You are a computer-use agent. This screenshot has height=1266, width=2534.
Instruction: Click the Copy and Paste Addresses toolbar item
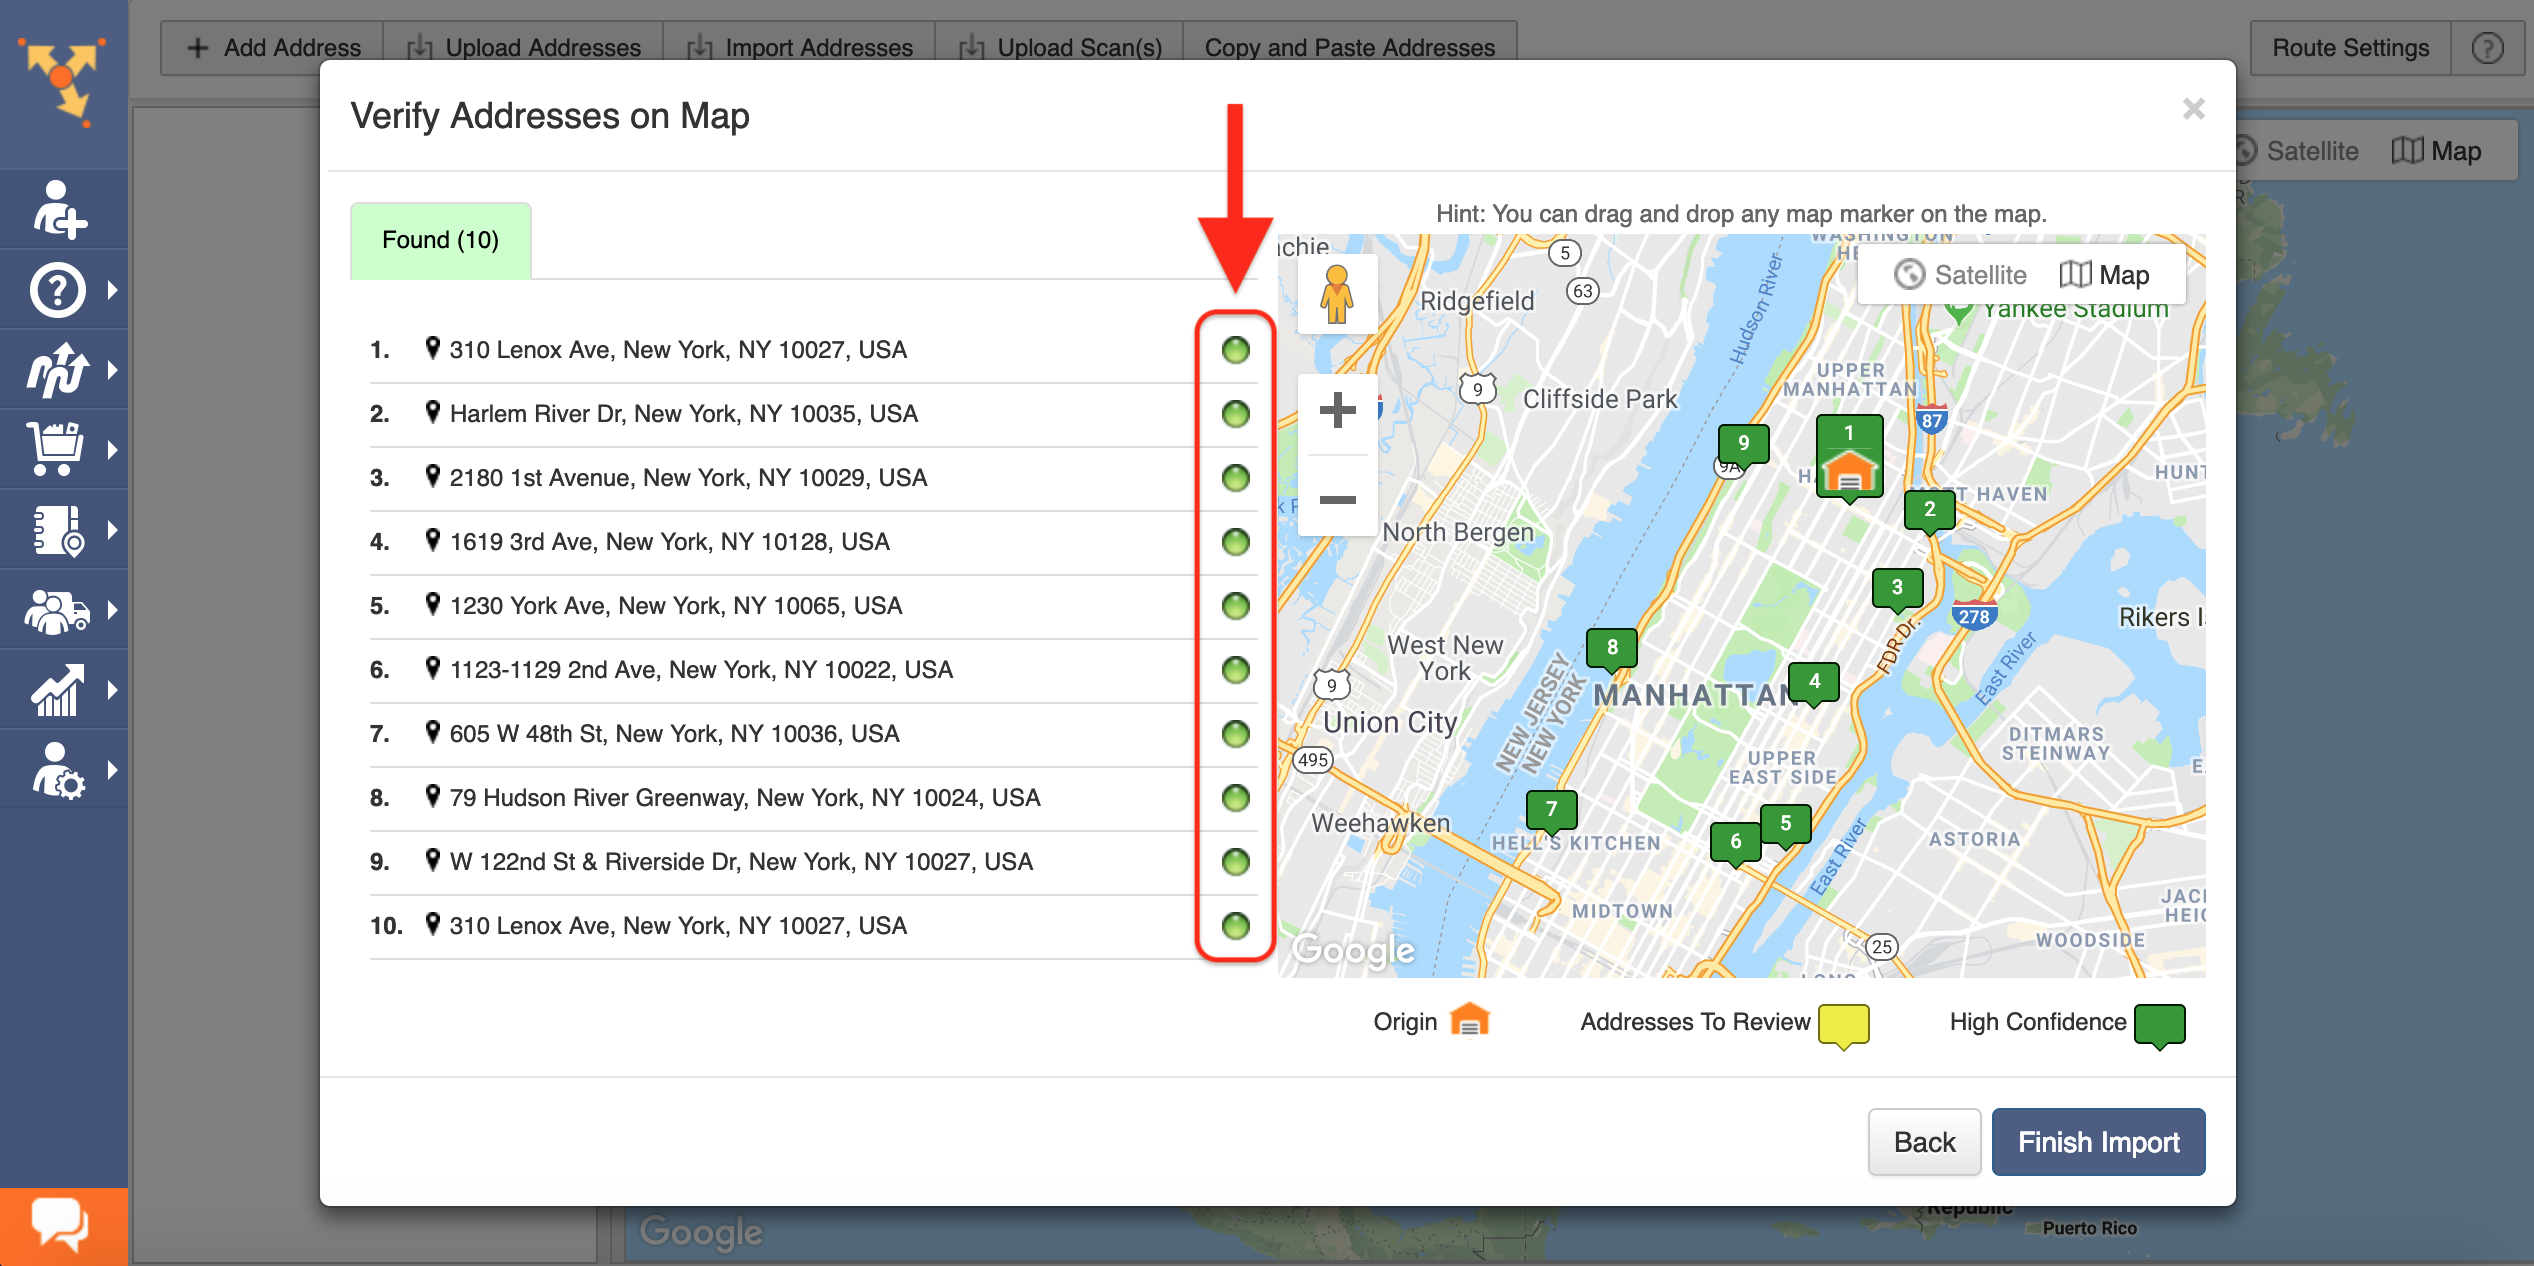(x=1348, y=47)
